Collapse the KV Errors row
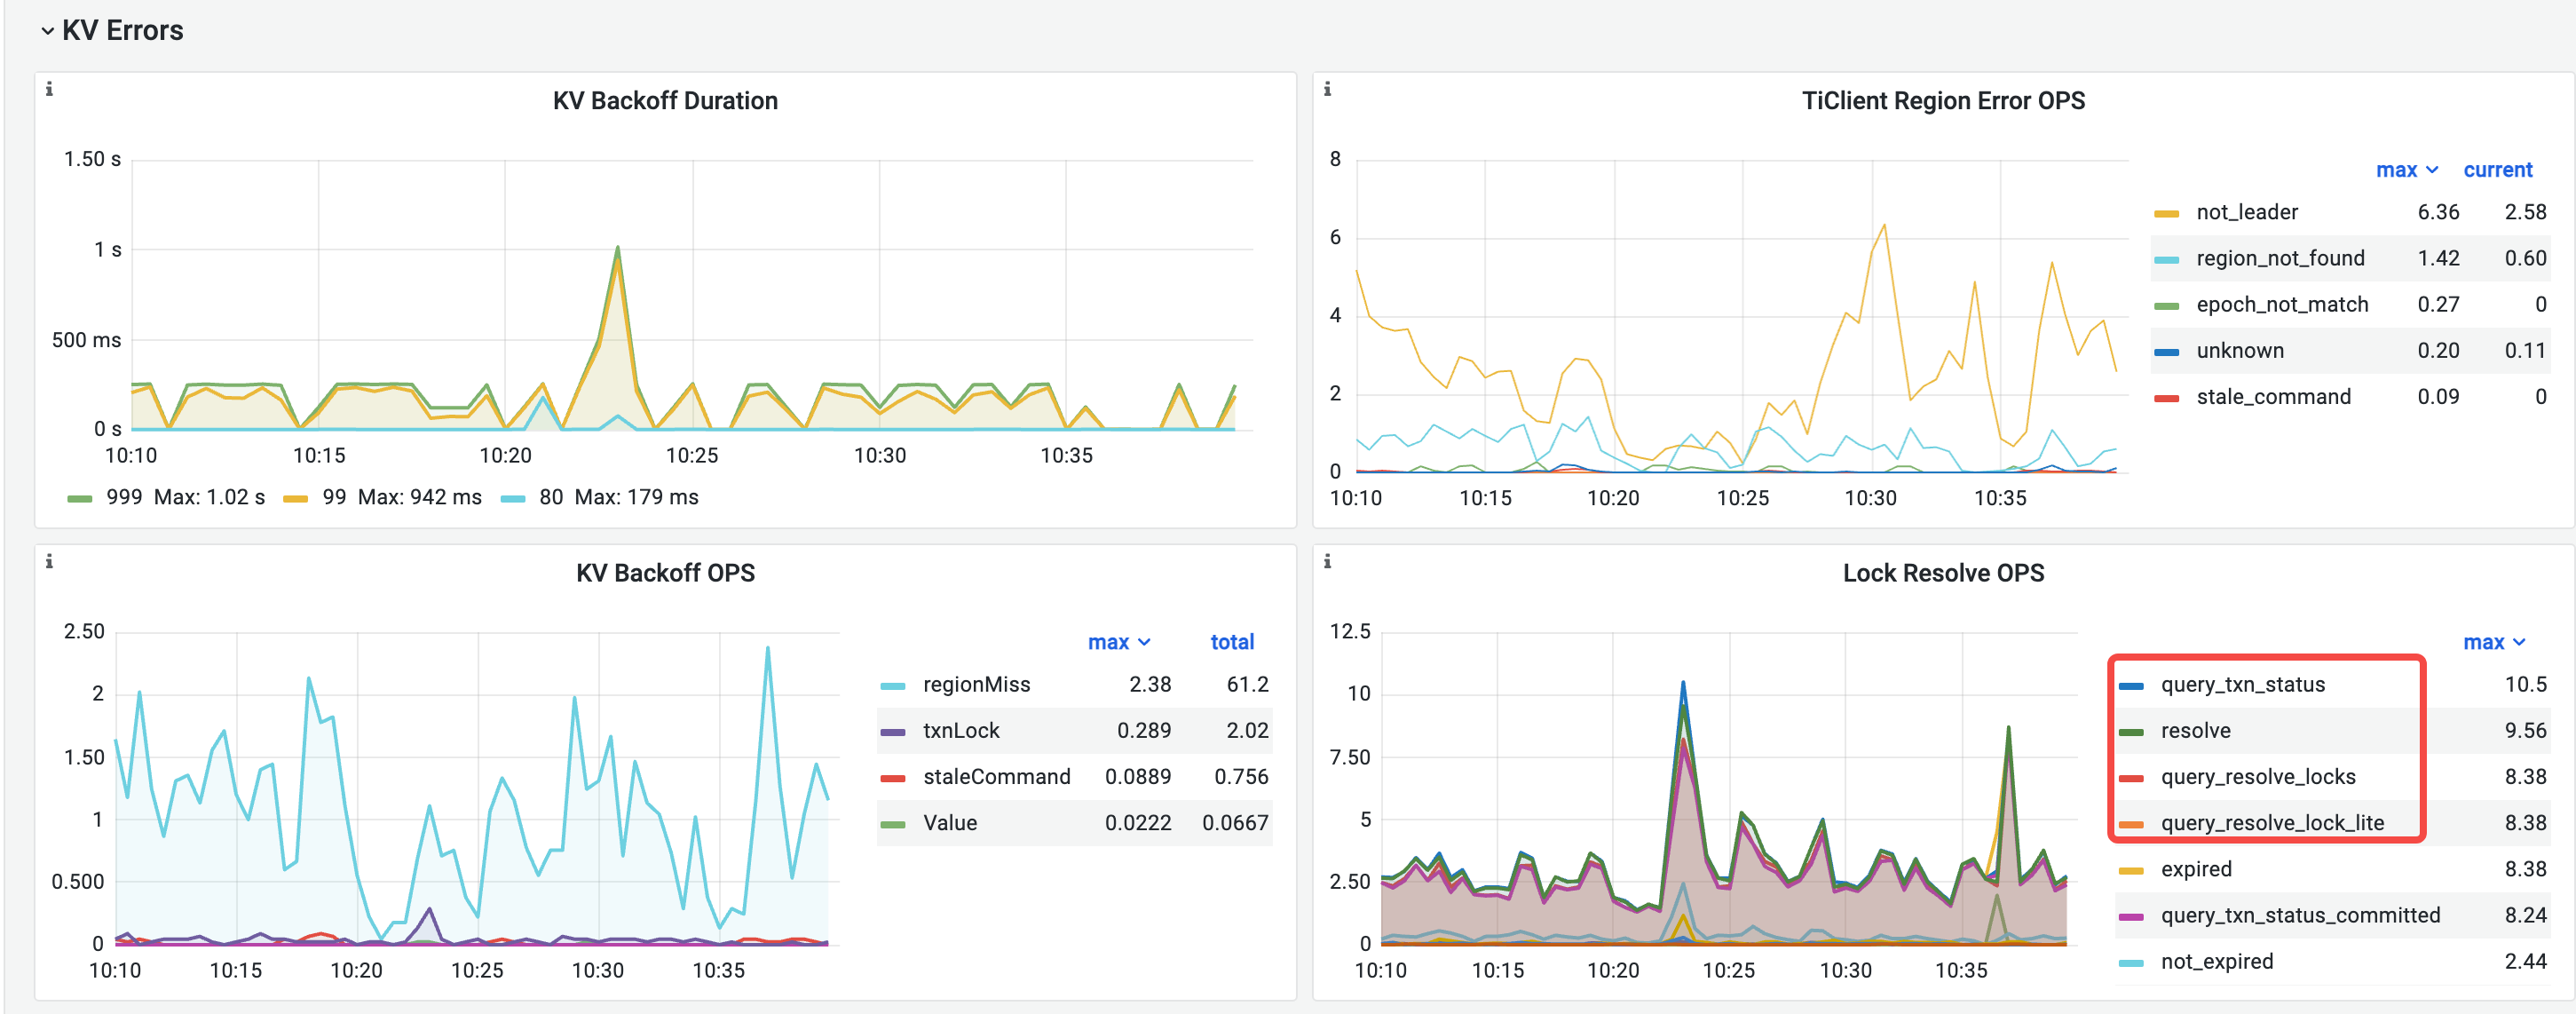The height and width of the screenshot is (1014, 2576). point(47,31)
